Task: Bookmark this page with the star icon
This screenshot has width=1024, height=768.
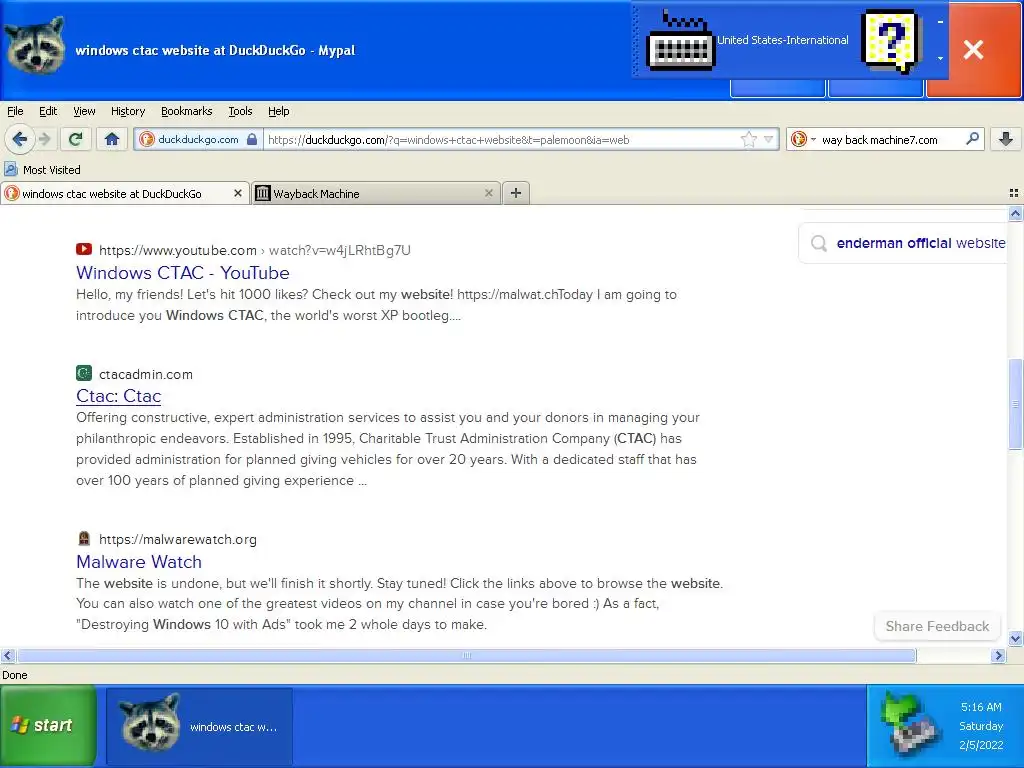Action: [748, 139]
